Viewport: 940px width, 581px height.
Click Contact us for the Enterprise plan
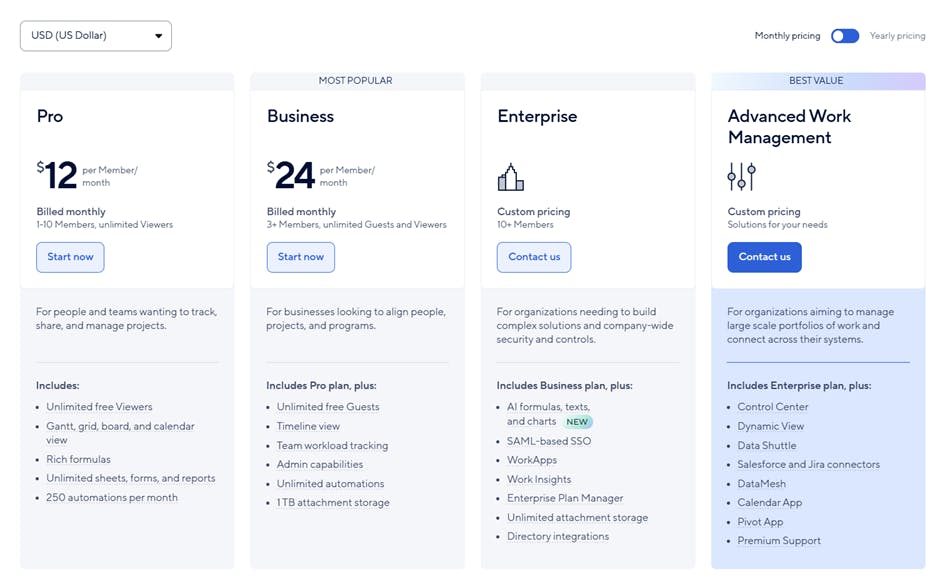pos(533,257)
